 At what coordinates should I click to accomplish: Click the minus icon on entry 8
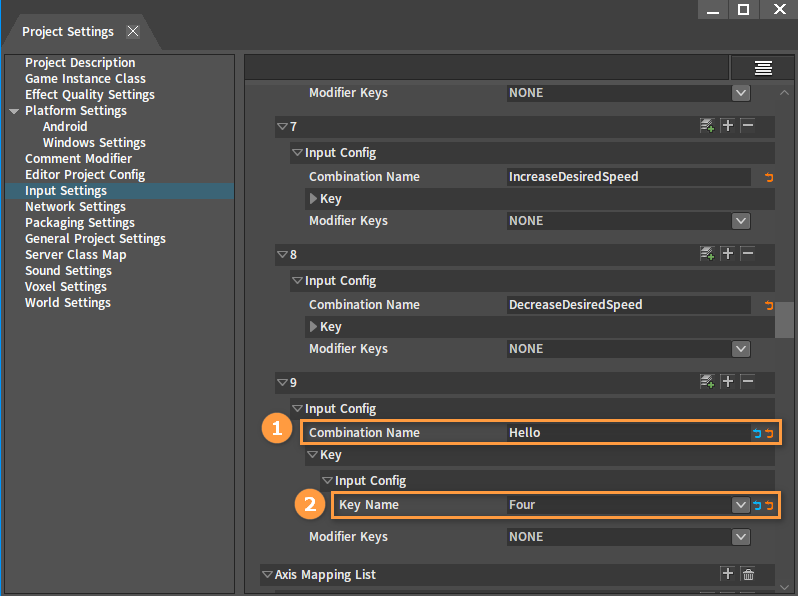(747, 253)
